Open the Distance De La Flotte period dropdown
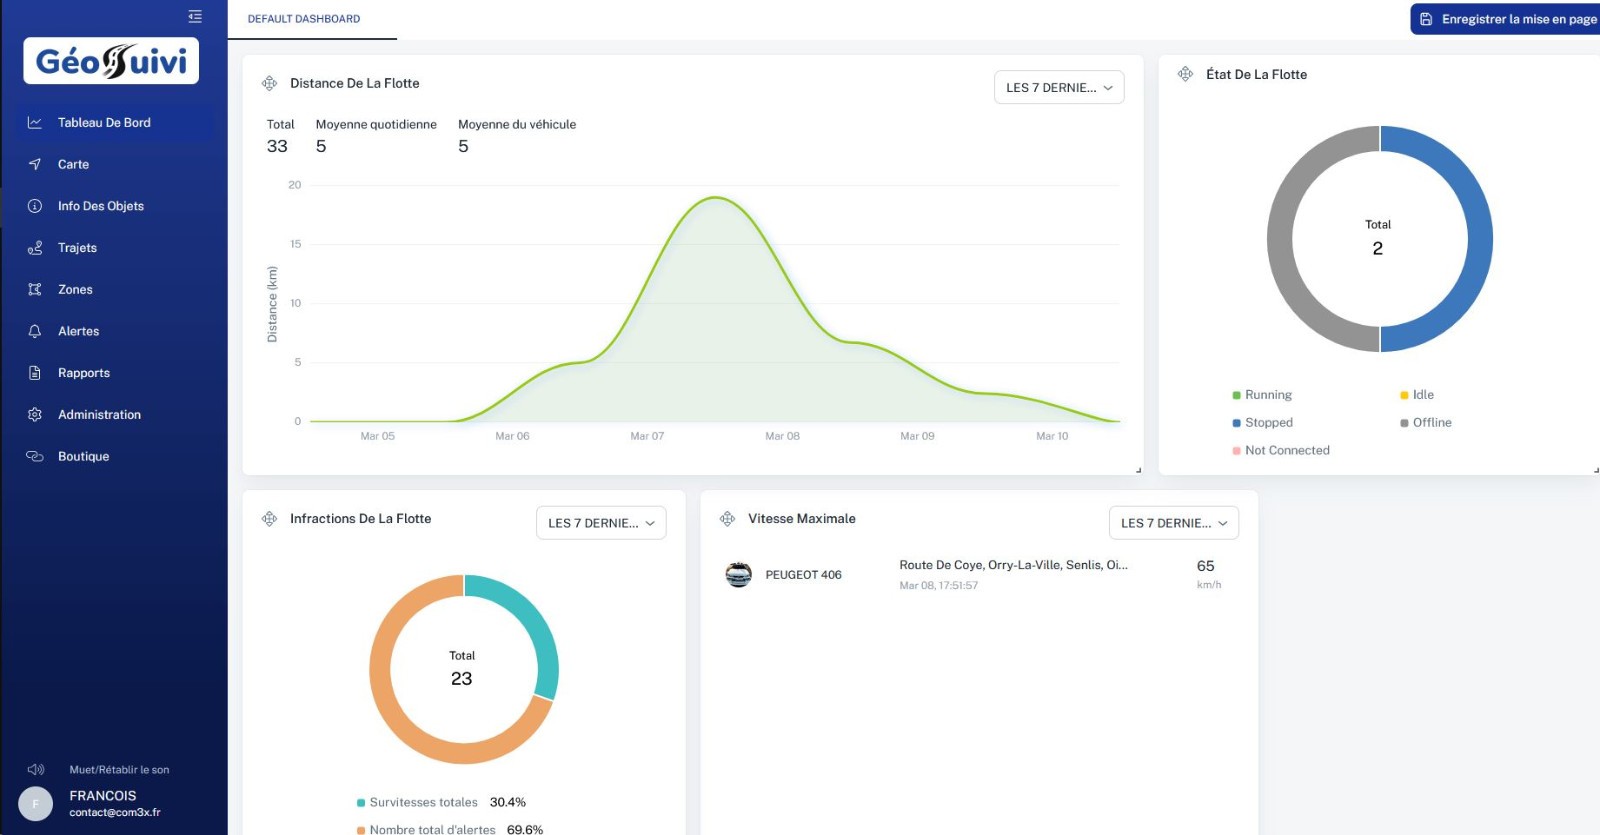This screenshot has height=835, width=1600. click(x=1059, y=87)
